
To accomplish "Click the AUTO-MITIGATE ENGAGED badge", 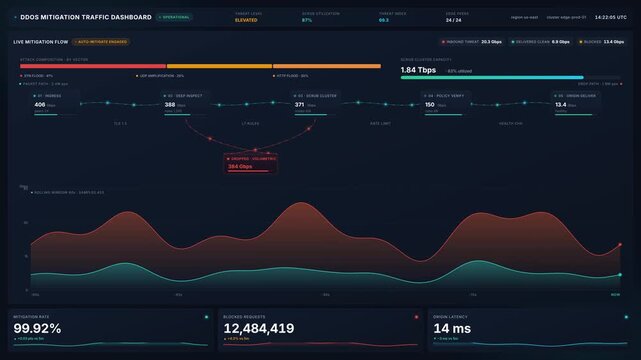I will (x=101, y=42).
